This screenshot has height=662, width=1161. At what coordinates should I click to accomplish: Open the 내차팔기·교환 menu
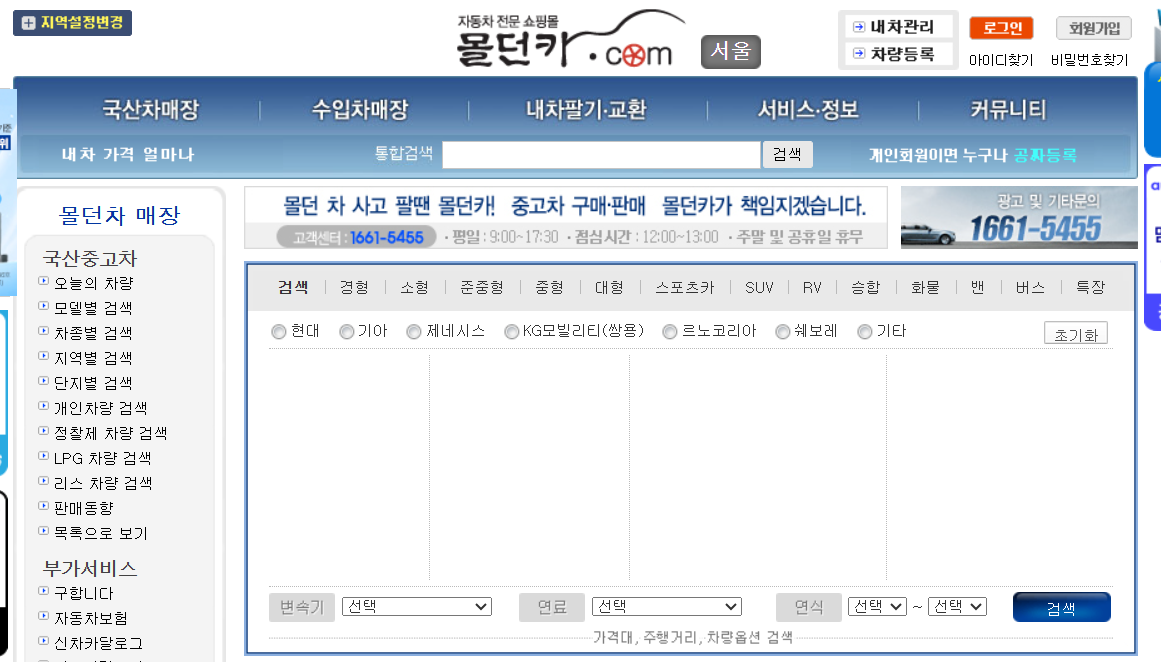586,110
